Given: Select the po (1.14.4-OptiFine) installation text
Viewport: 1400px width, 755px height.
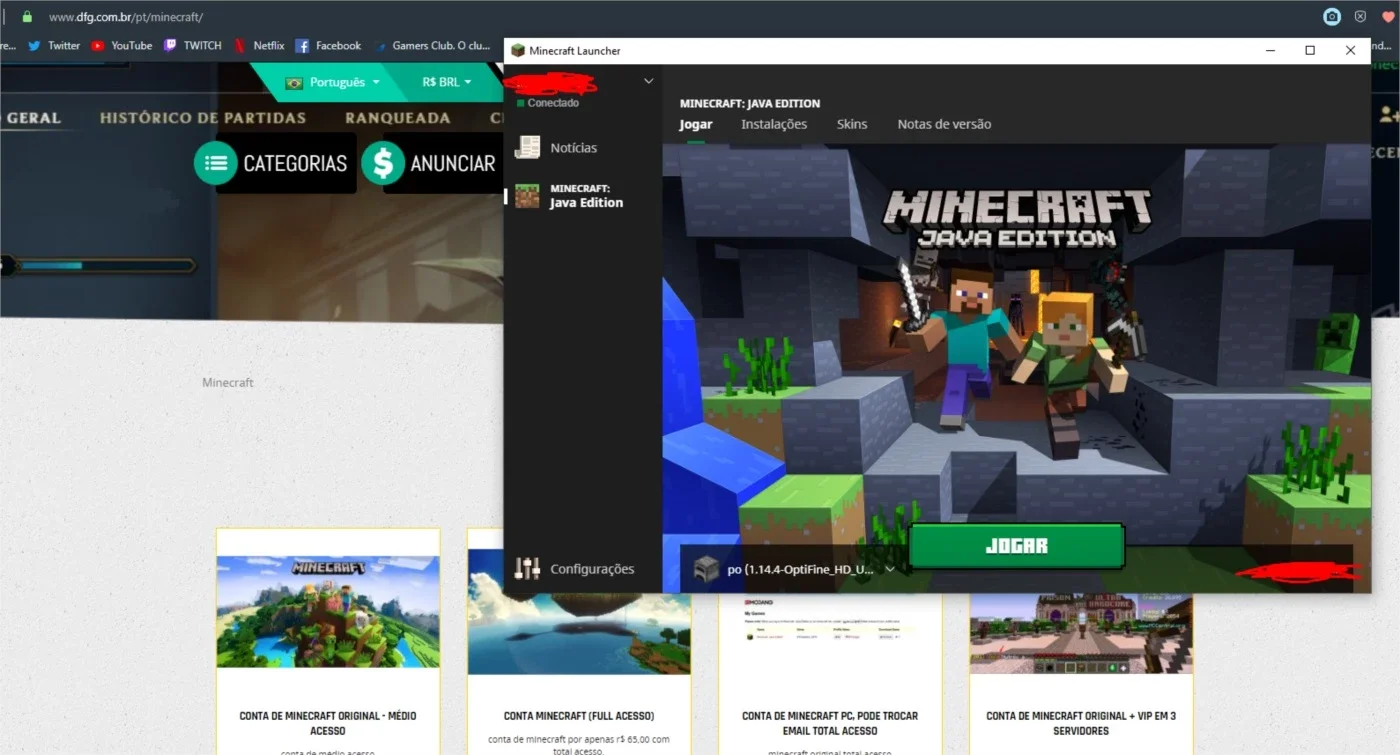Looking at the screenshot, I should 800,569.
